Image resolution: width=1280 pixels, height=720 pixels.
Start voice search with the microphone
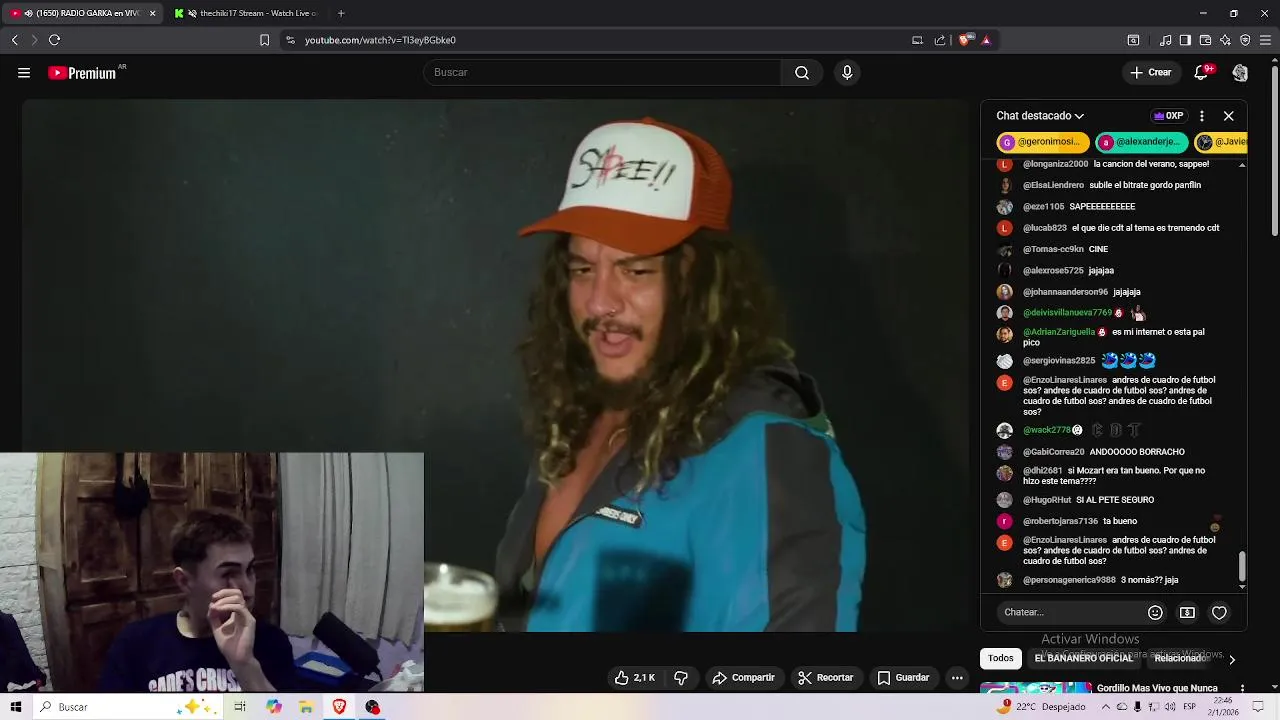click(847, 73)
